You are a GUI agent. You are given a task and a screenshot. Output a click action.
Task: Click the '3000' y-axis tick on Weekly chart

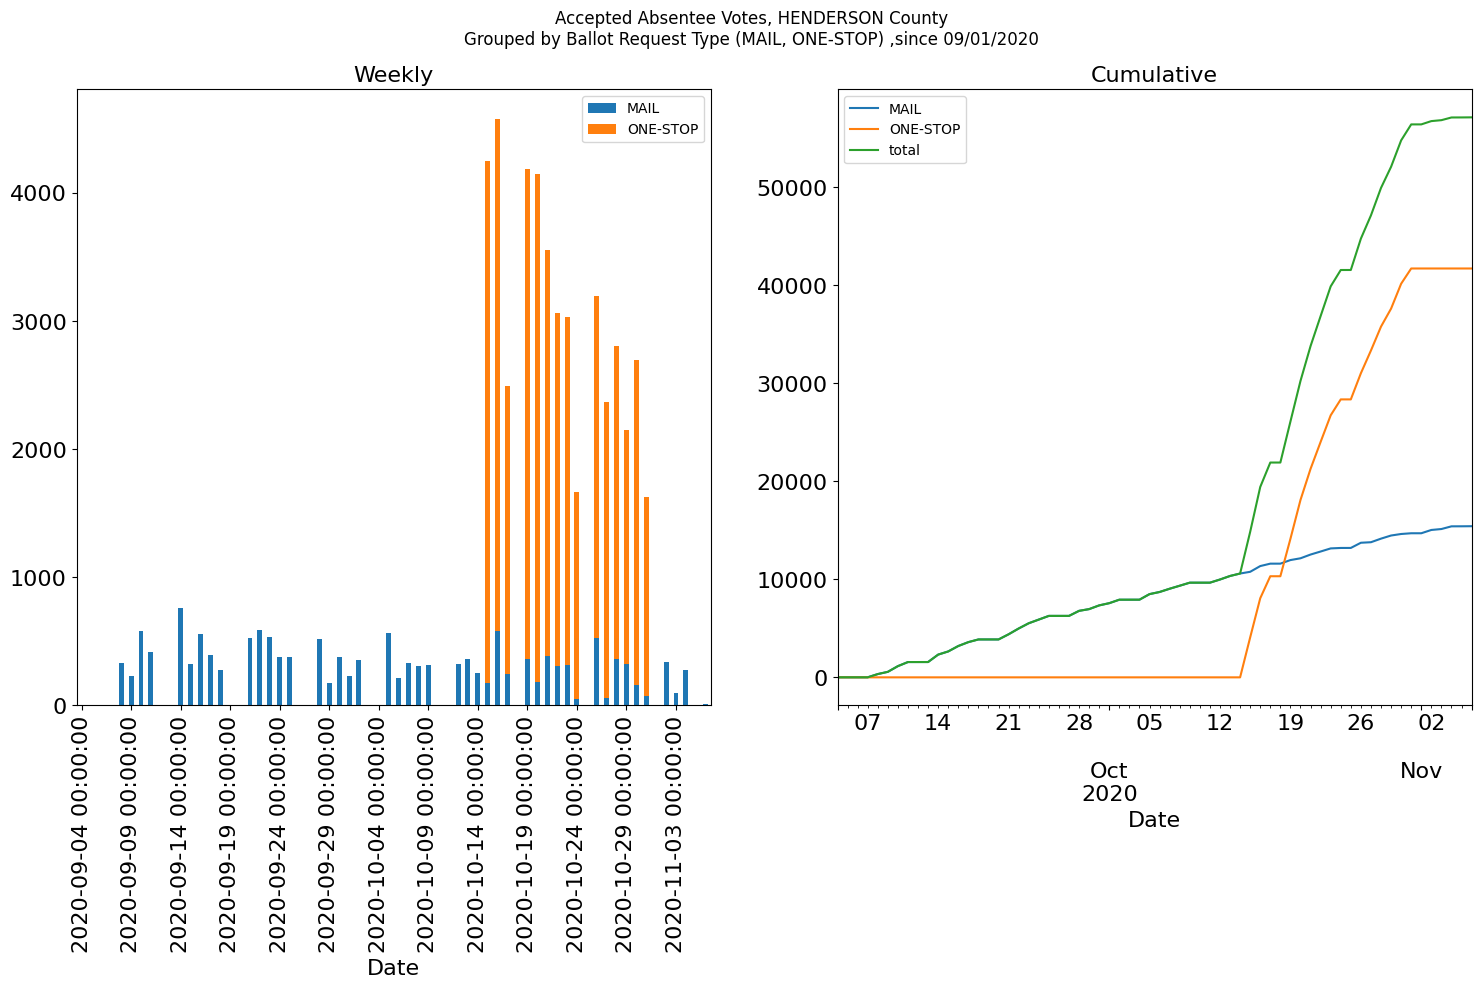38,322
